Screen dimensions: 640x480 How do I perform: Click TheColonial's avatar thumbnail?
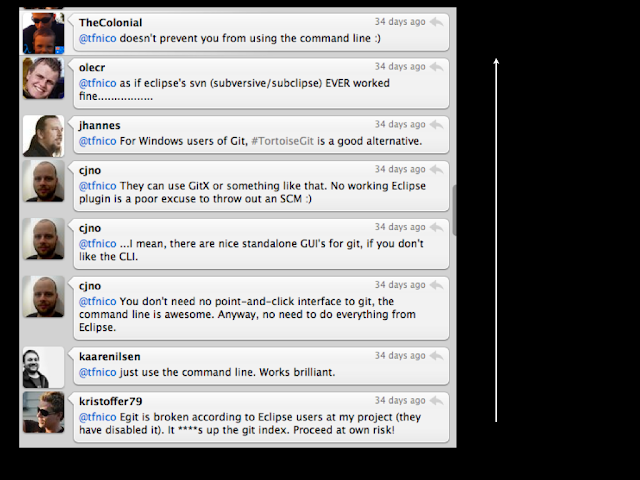tap(43, 32)
